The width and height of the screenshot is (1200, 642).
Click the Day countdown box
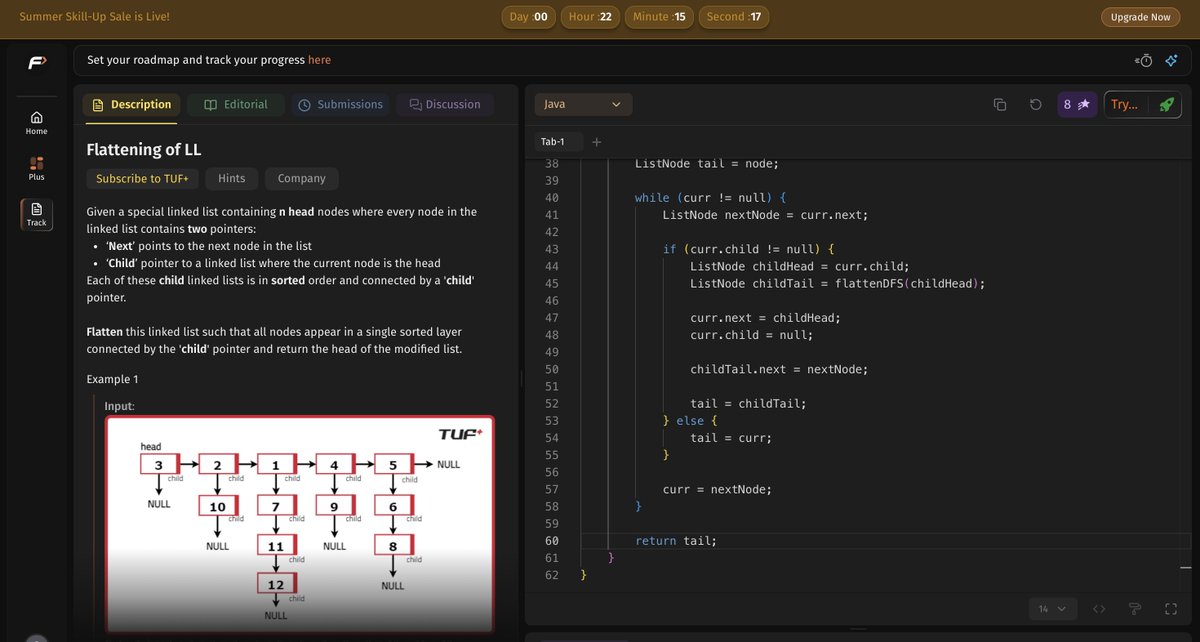click(x=529, y=17)
